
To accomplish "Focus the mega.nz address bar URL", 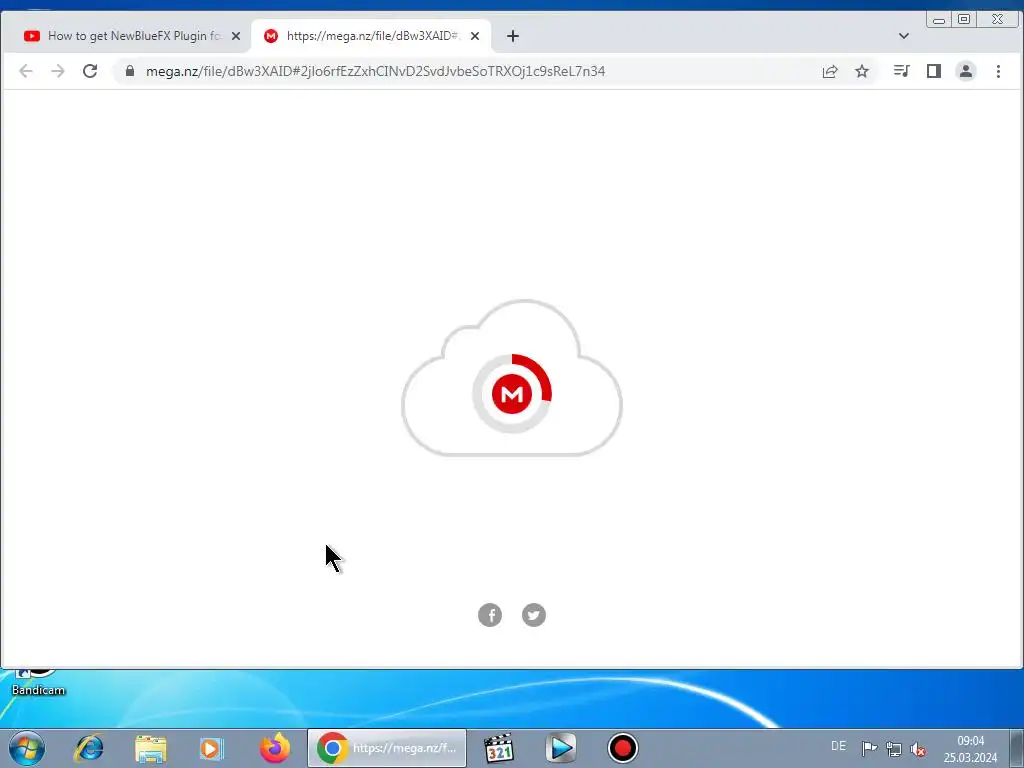I will coord(376,71).
